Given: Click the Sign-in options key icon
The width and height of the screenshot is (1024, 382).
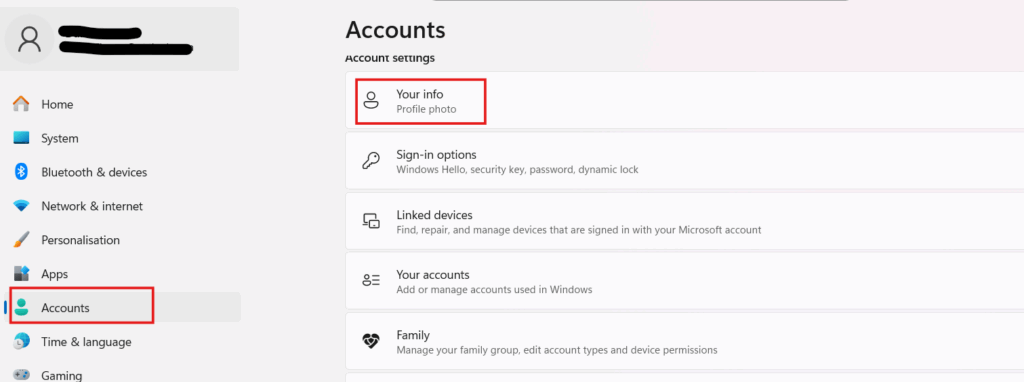Looking at the screenshot, I should tap(371, 161).
